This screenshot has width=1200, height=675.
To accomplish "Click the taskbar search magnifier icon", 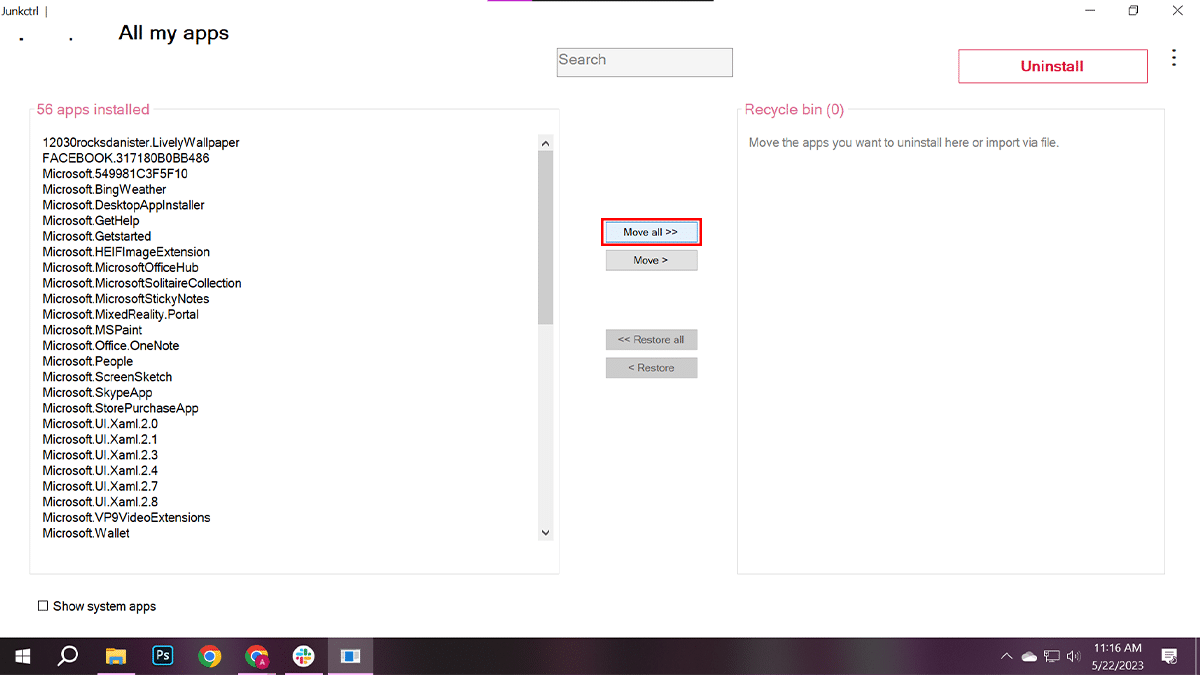I will (68, 656).
